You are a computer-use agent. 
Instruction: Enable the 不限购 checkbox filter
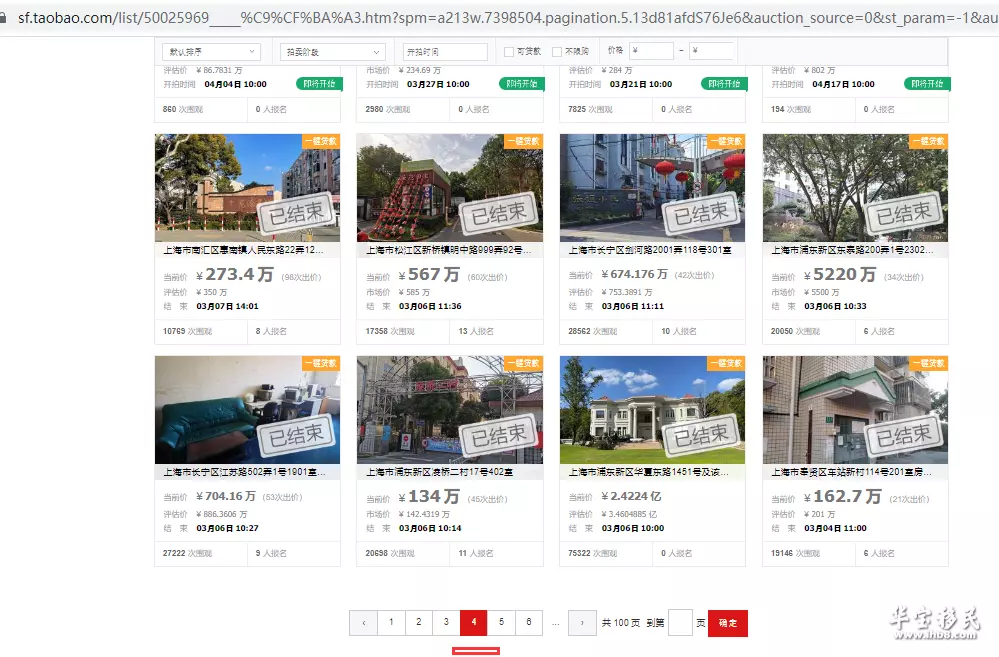pyautogui.click(x=557, y=52)
